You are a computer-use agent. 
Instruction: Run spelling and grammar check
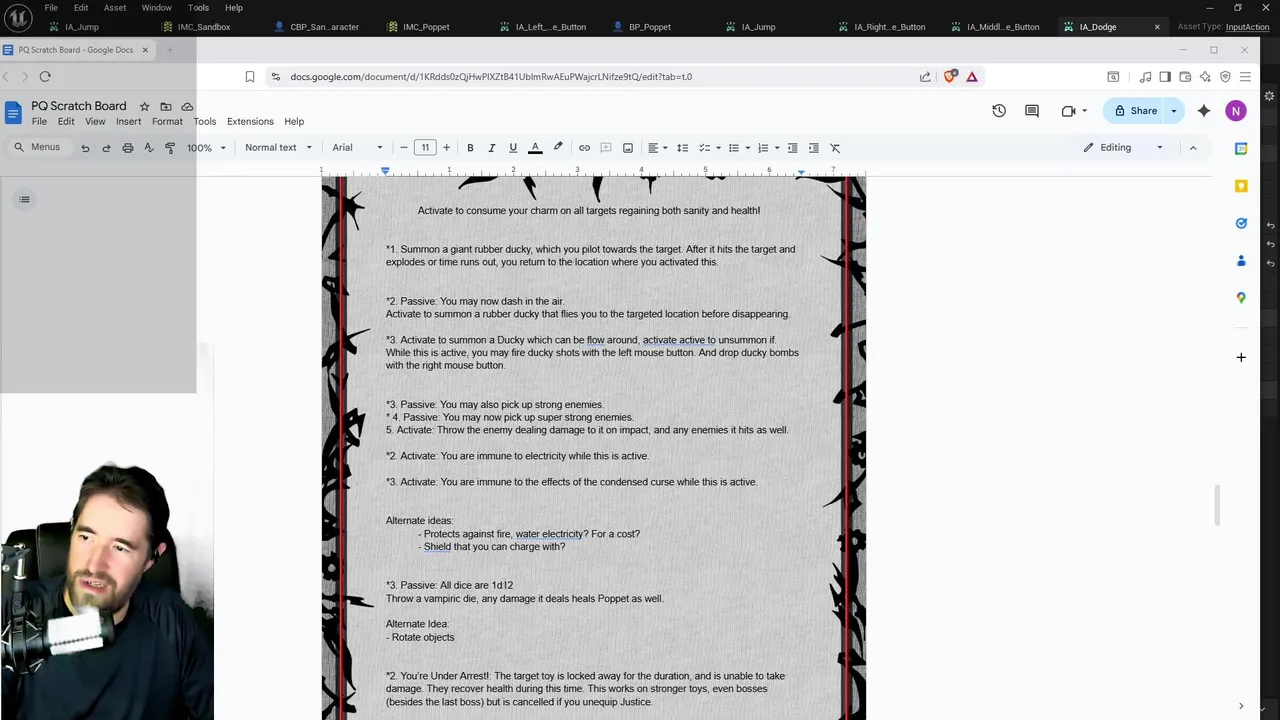point(149,148)
